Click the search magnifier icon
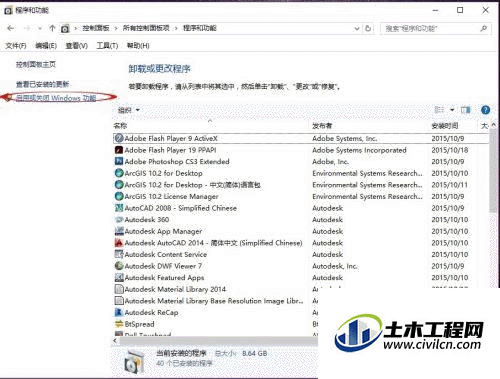Image resolution: width=500 pixels, height=379 pixels. pyautogui.click(x=484, y=29)
